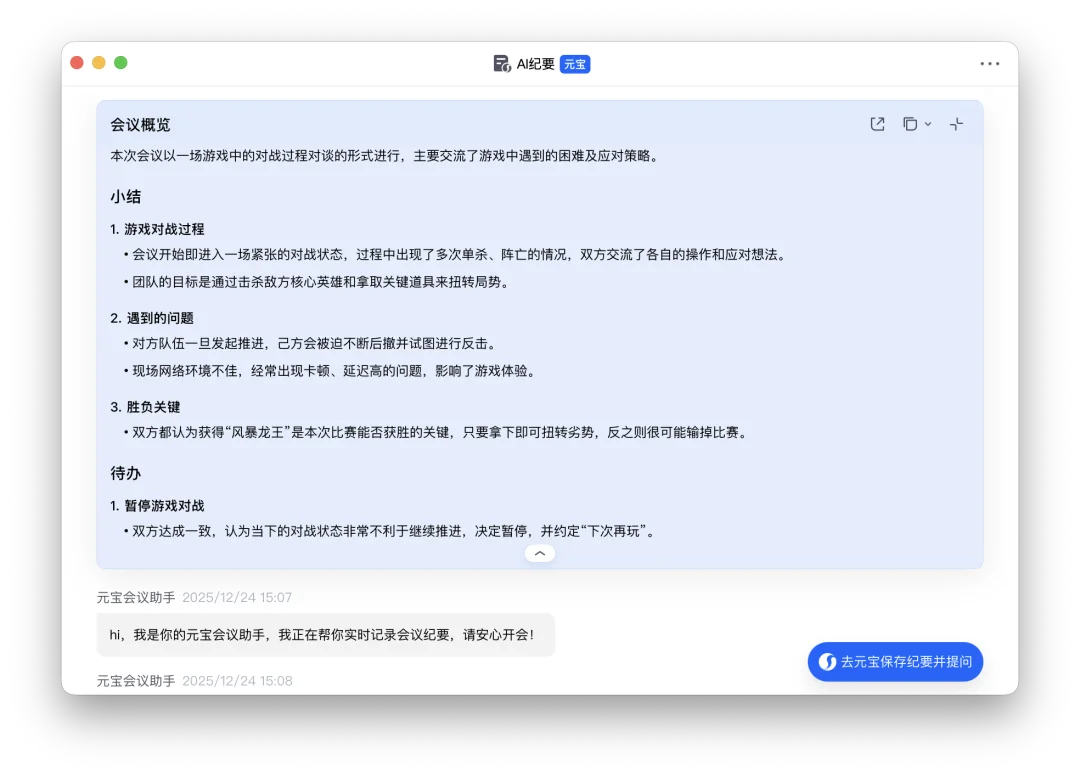Image resolution: width=1080 pixels, height=776 pixels.
Task: Collapse the summary with the bottom chevron
Action: 540,552
